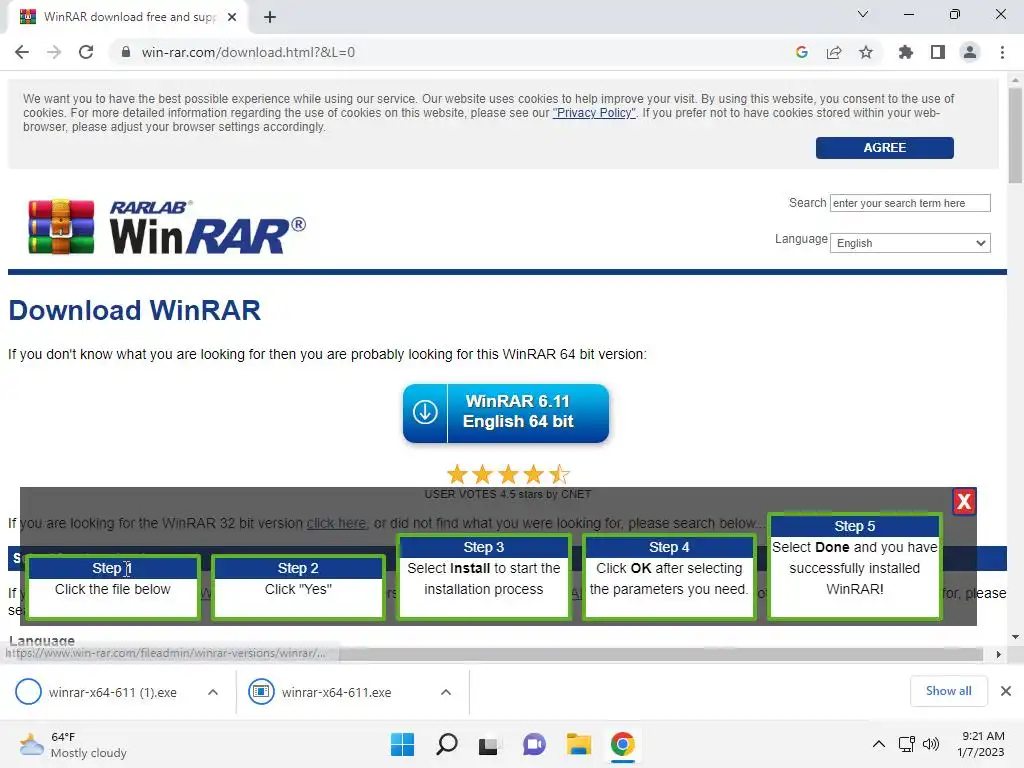Close the installation steps overlay with X
This screenshot has height=768, width=1024.
pyautogui.click(x=964, y=502)
